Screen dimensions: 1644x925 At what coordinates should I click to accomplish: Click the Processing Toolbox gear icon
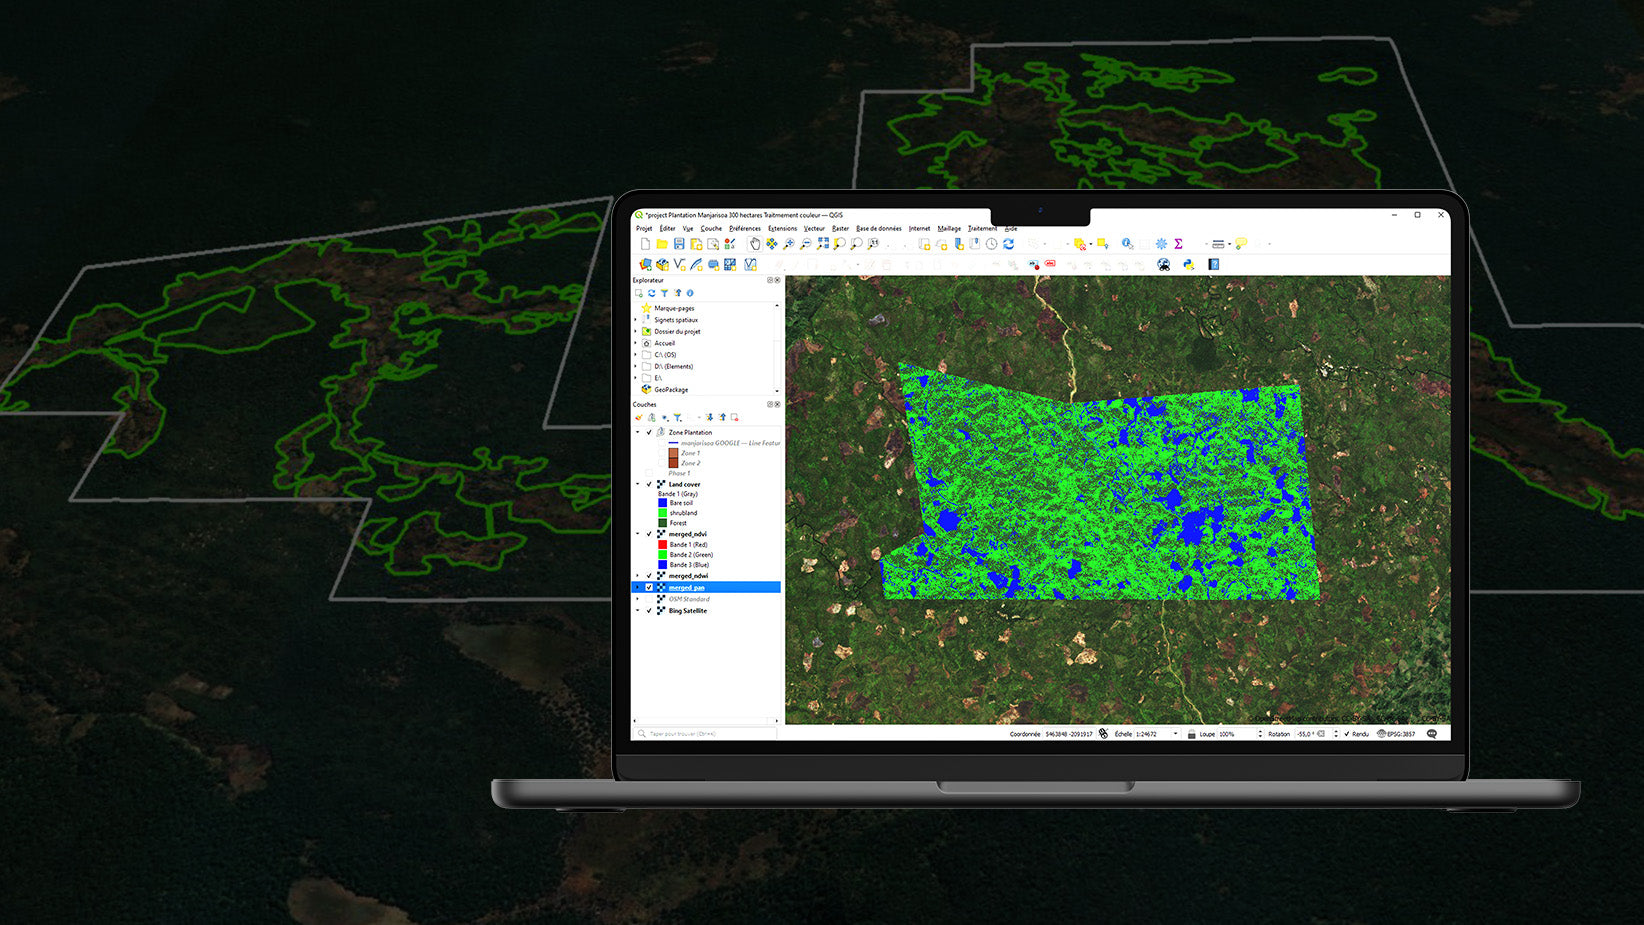(x=1161, y=244)
